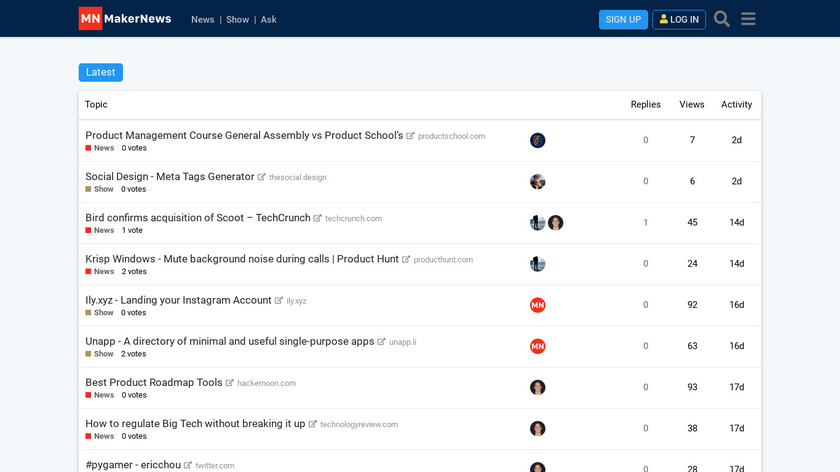The height and width of the screenshot is (472, 840).
Task: Open poster avatar on Best Product Roadmap Tools
Action: point(538,387)
